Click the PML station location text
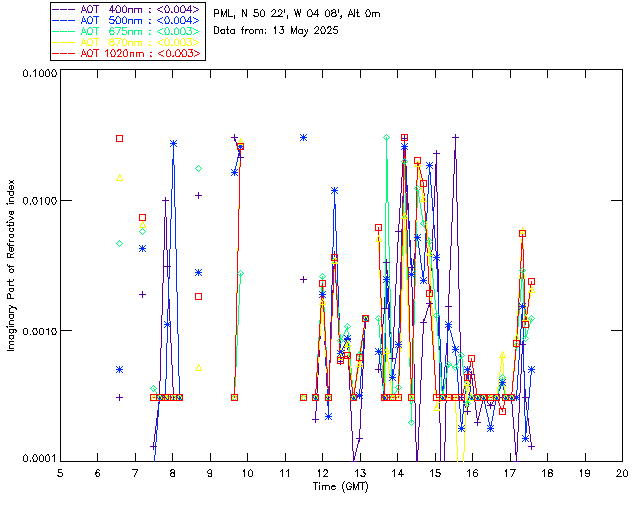 coord(297,14)
